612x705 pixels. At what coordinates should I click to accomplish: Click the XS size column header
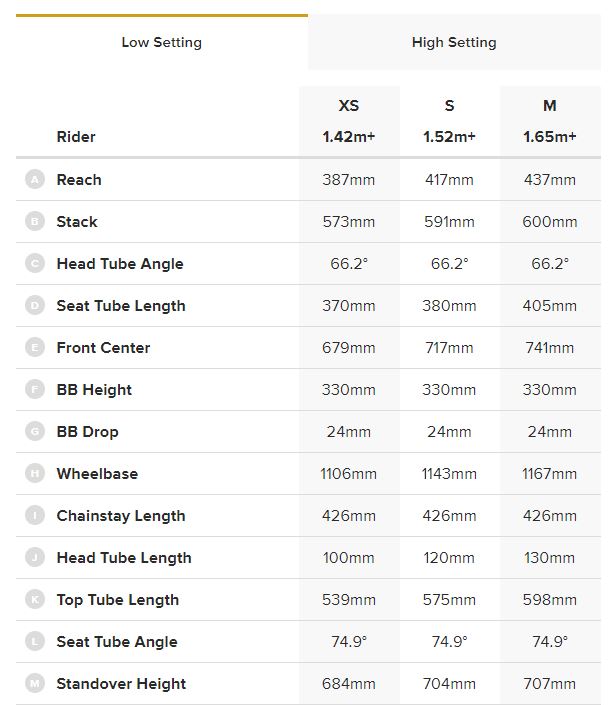pos(349,106)
